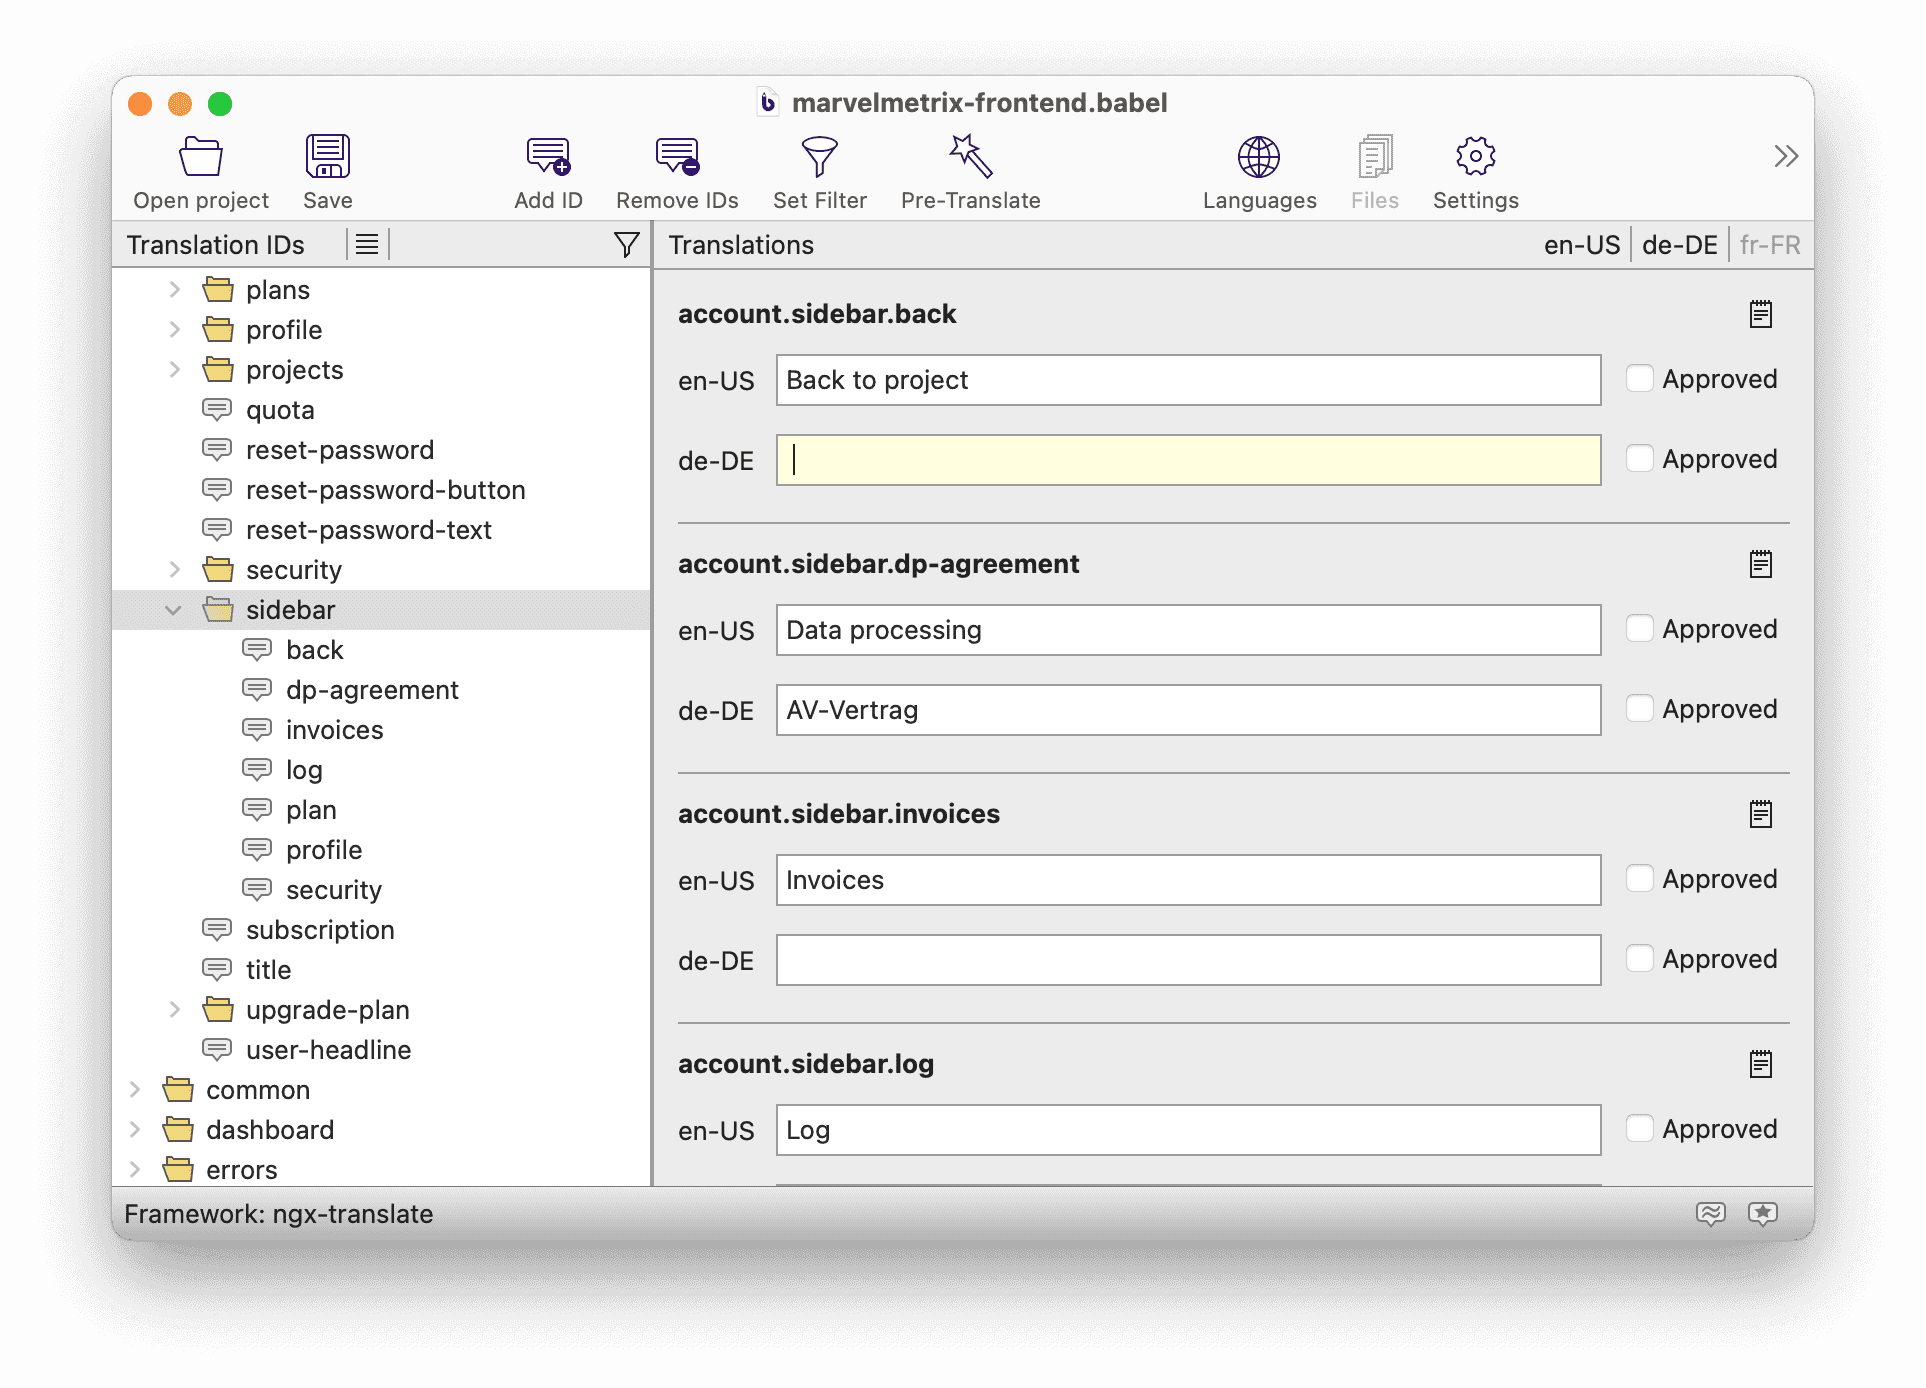Toggle Approved for de-DE account.sidebar.dp-agreement
The height and width of the screenshot is (1388, 1926).
click(1640, 707)
